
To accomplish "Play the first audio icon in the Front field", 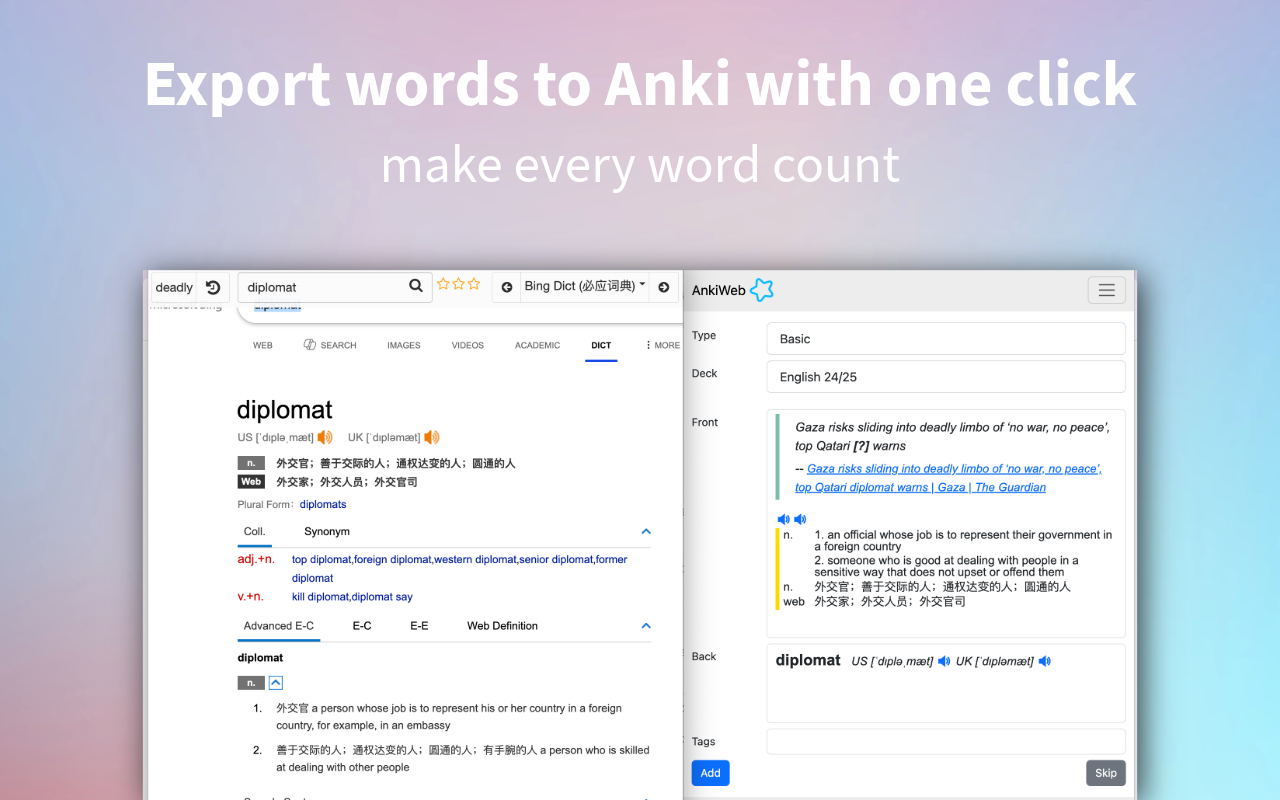I will (x=783, y=519).
